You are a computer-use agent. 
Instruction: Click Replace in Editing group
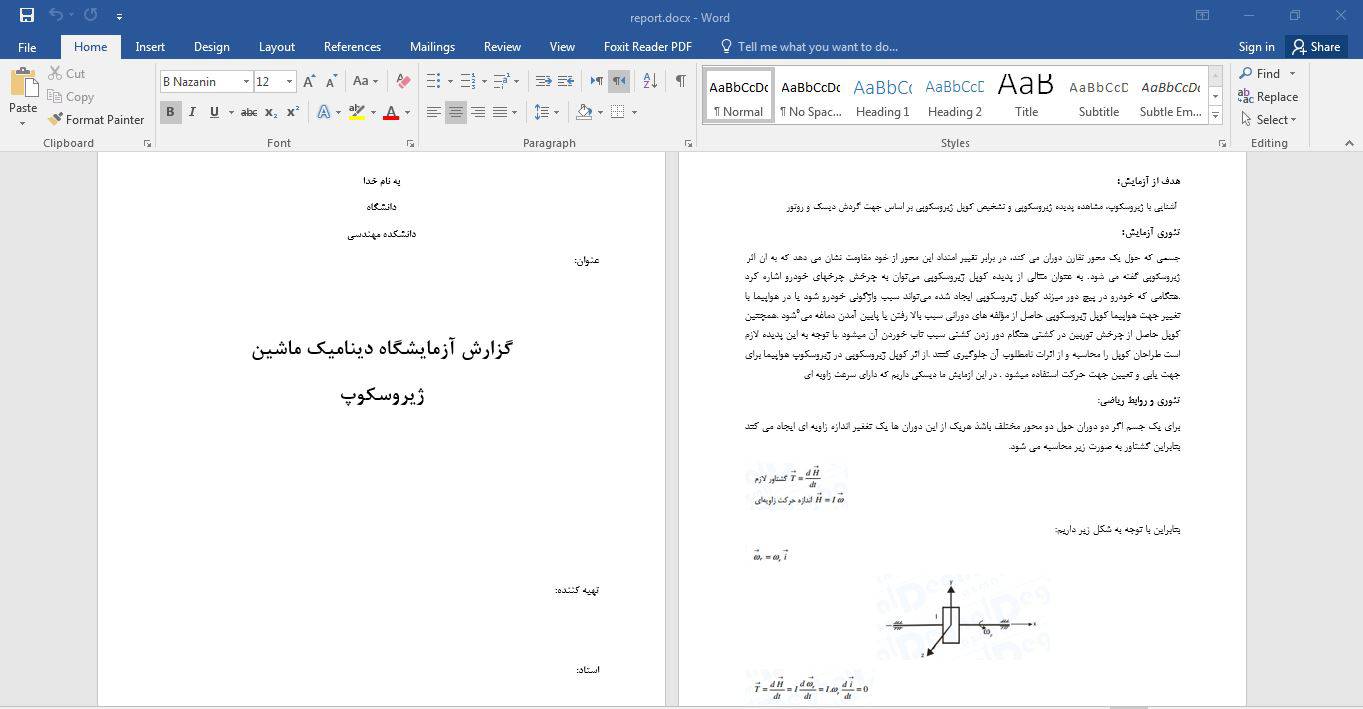click(x=1268, y=97)
